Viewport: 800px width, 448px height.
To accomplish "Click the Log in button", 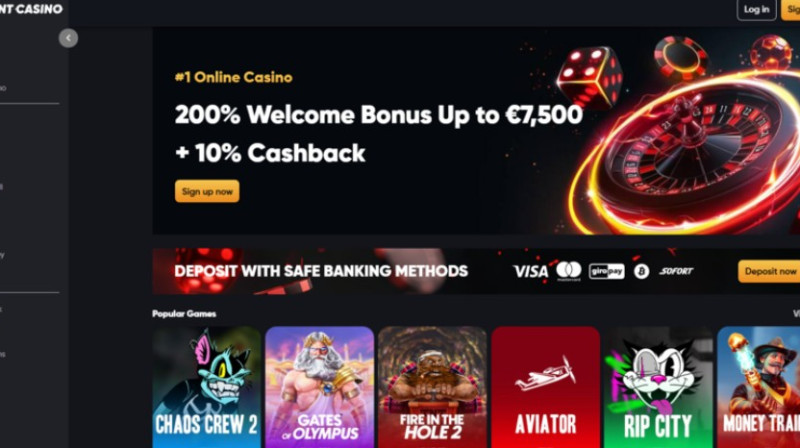I will pos(756,10).
